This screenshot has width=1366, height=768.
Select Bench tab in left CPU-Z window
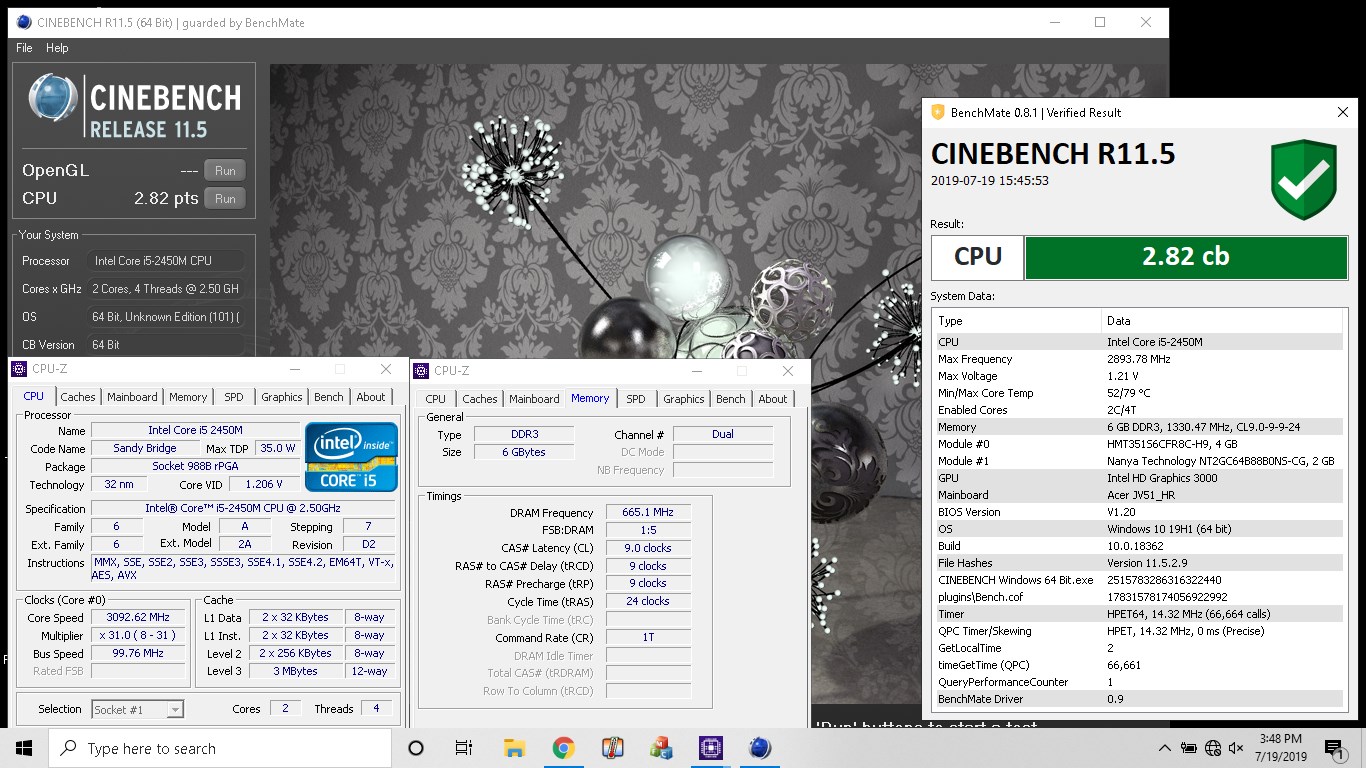pos(329,397)
